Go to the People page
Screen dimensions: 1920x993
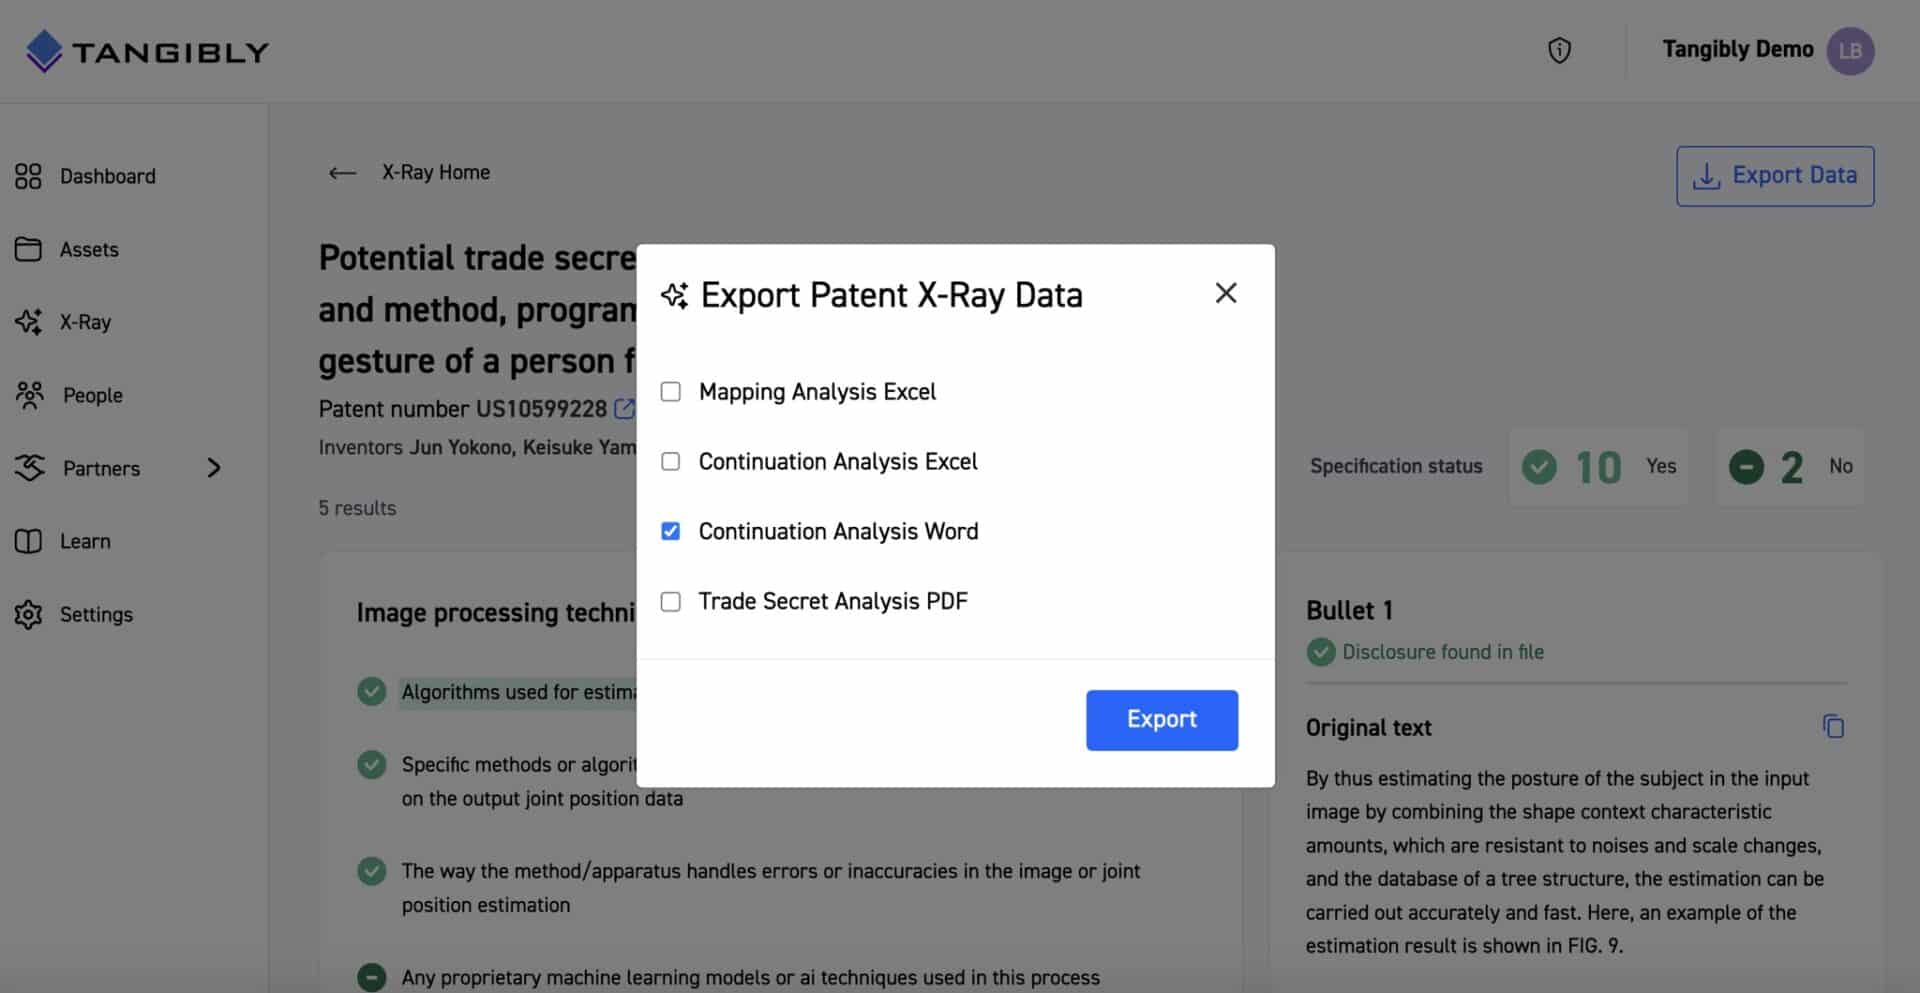[x=92, y=395]
